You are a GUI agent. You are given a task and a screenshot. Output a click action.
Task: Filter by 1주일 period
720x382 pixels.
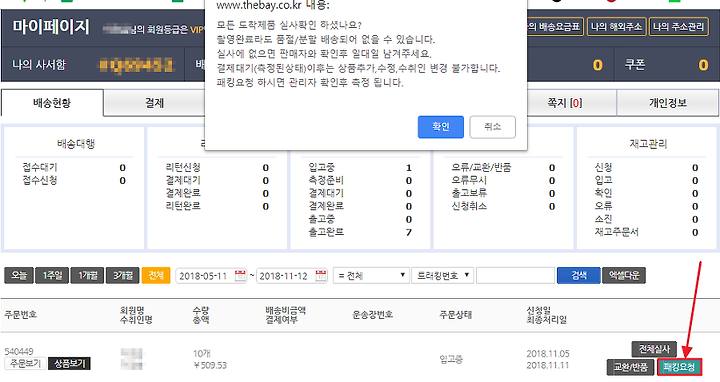(52, 275)
